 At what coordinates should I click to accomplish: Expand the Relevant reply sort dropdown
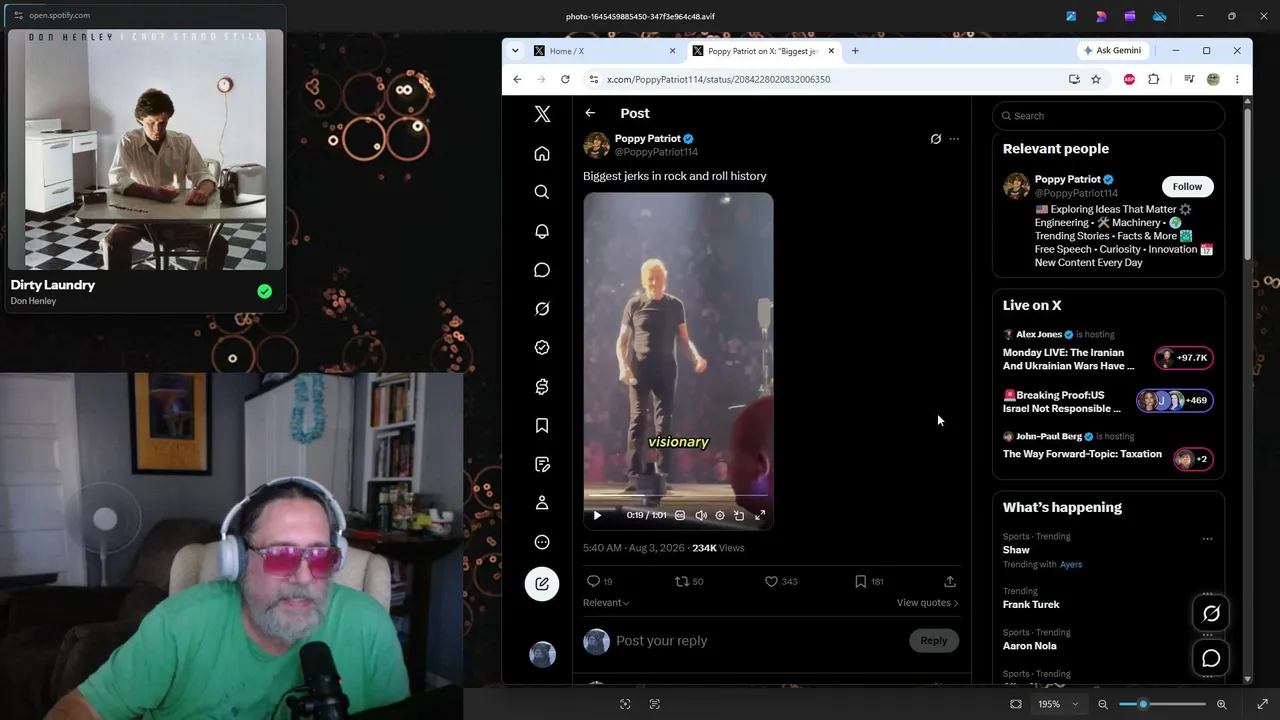click(606, 603)
